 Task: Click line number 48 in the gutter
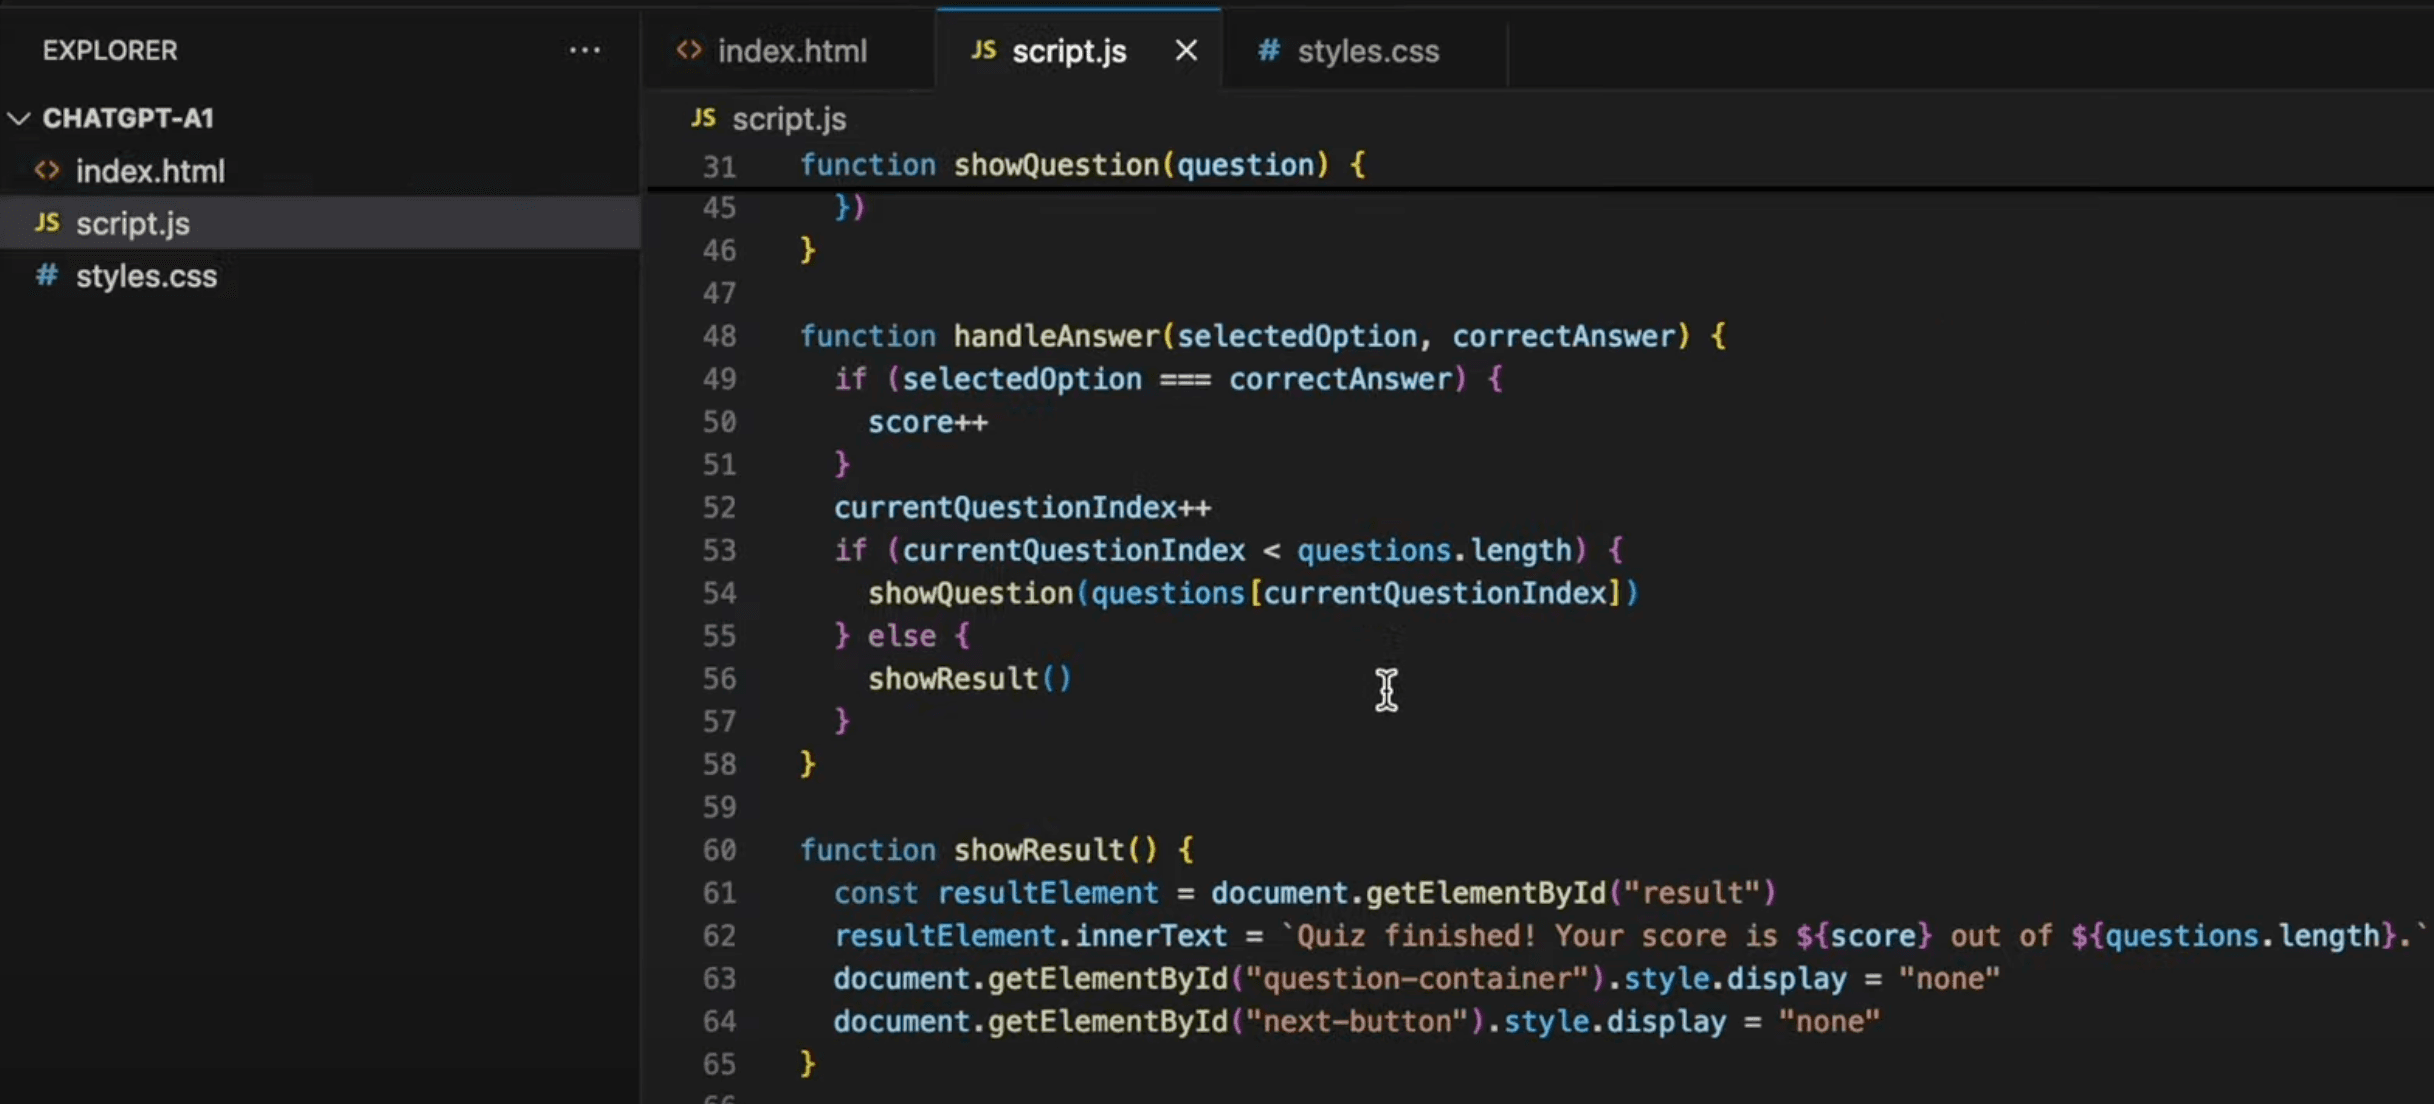coord(720,336)
